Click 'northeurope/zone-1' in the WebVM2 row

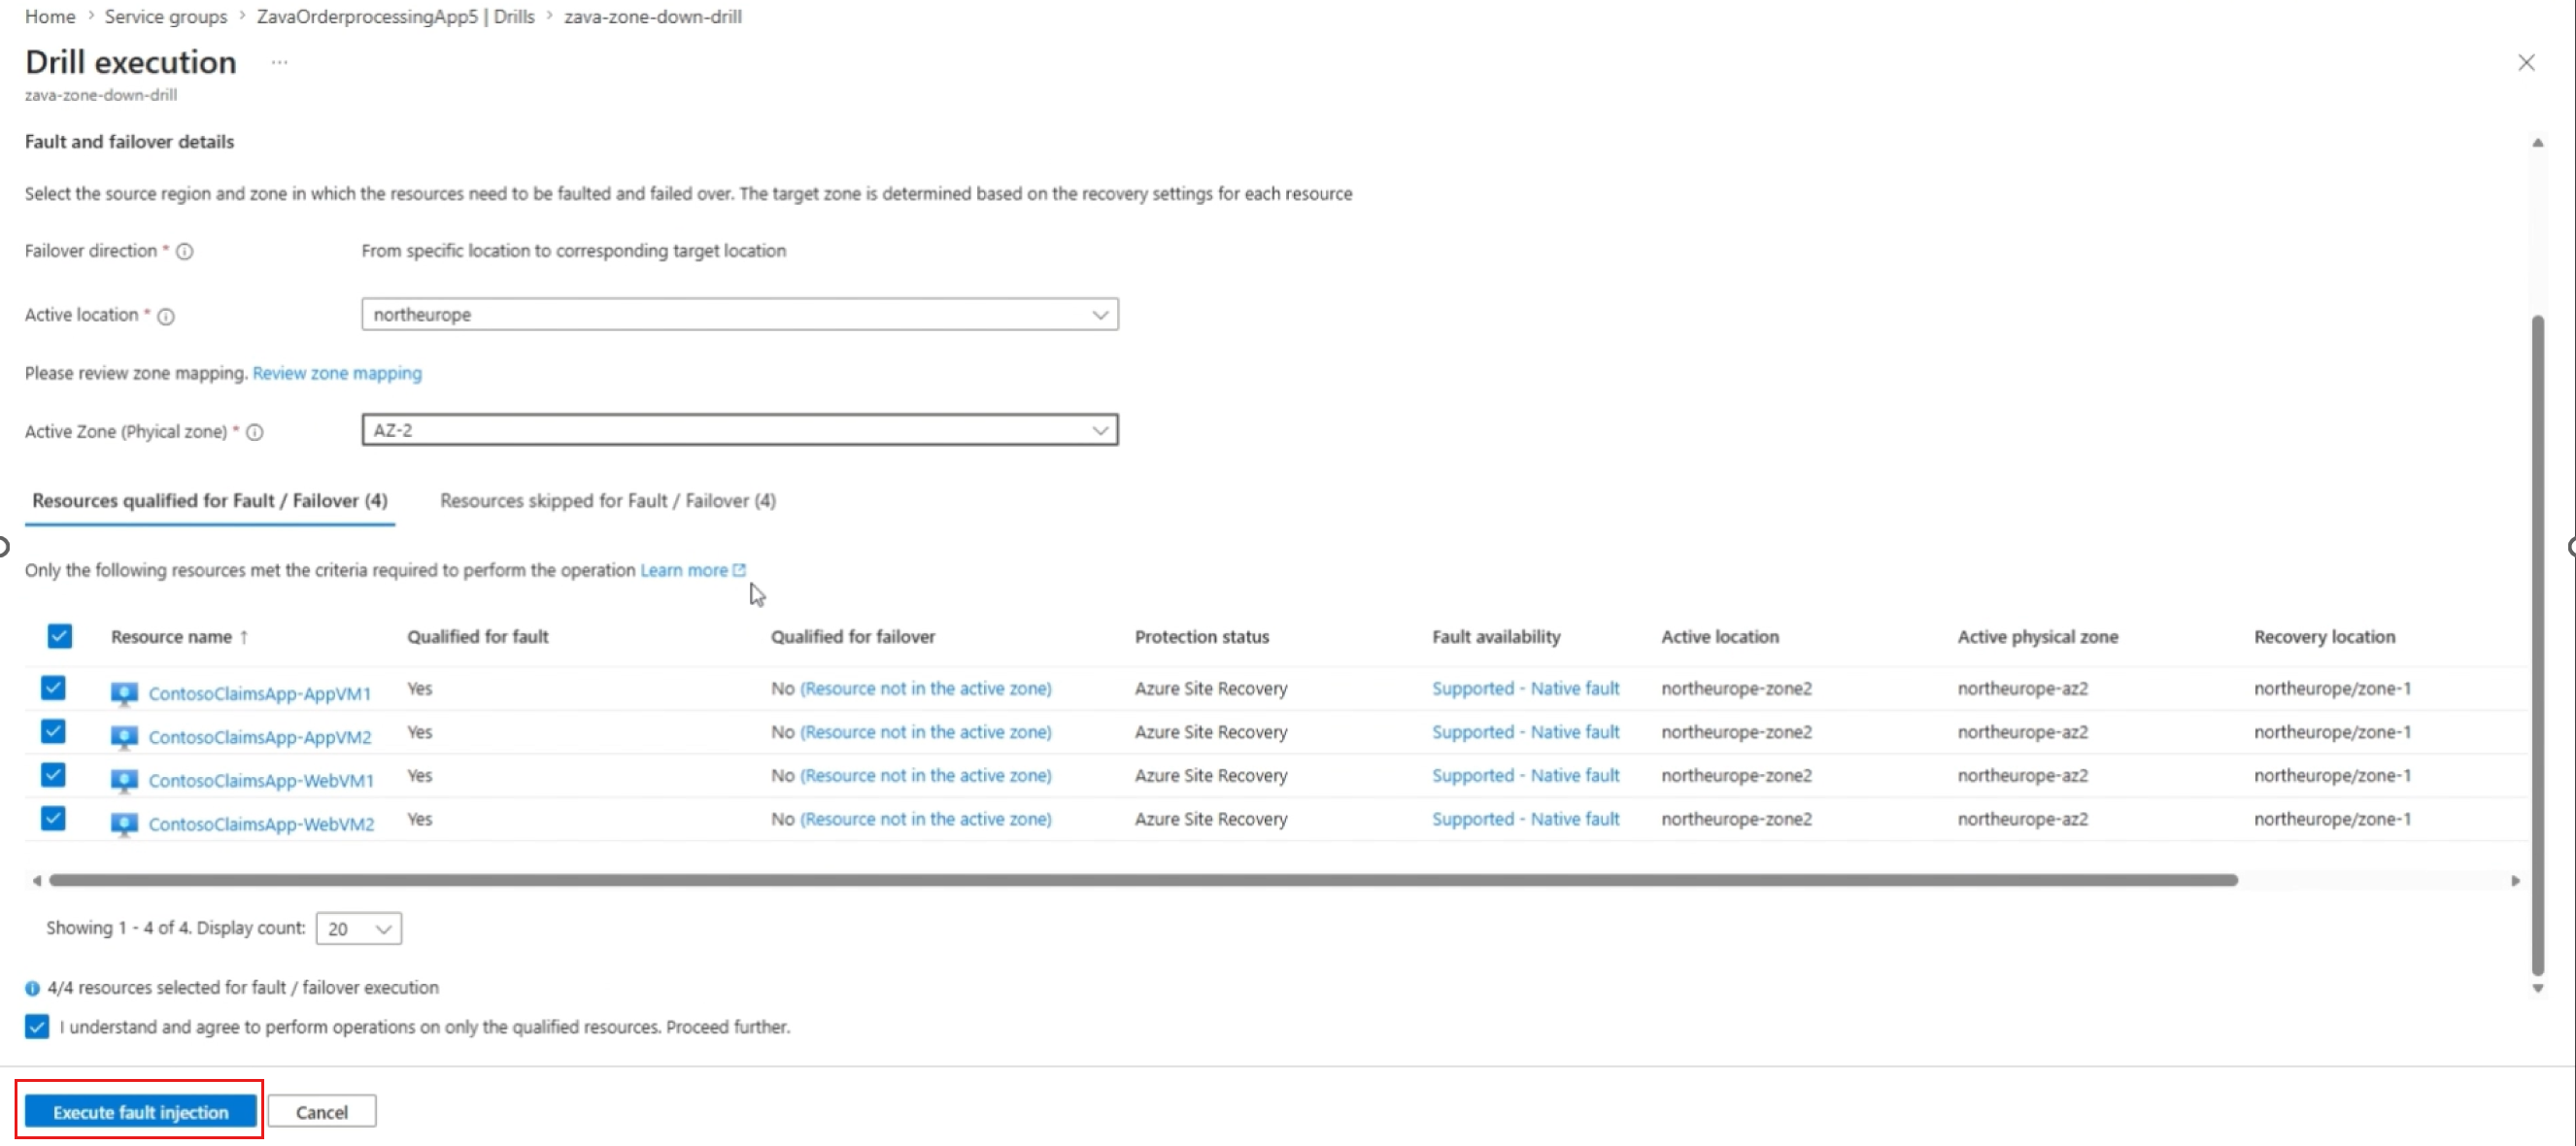(x=2332, y=820)
